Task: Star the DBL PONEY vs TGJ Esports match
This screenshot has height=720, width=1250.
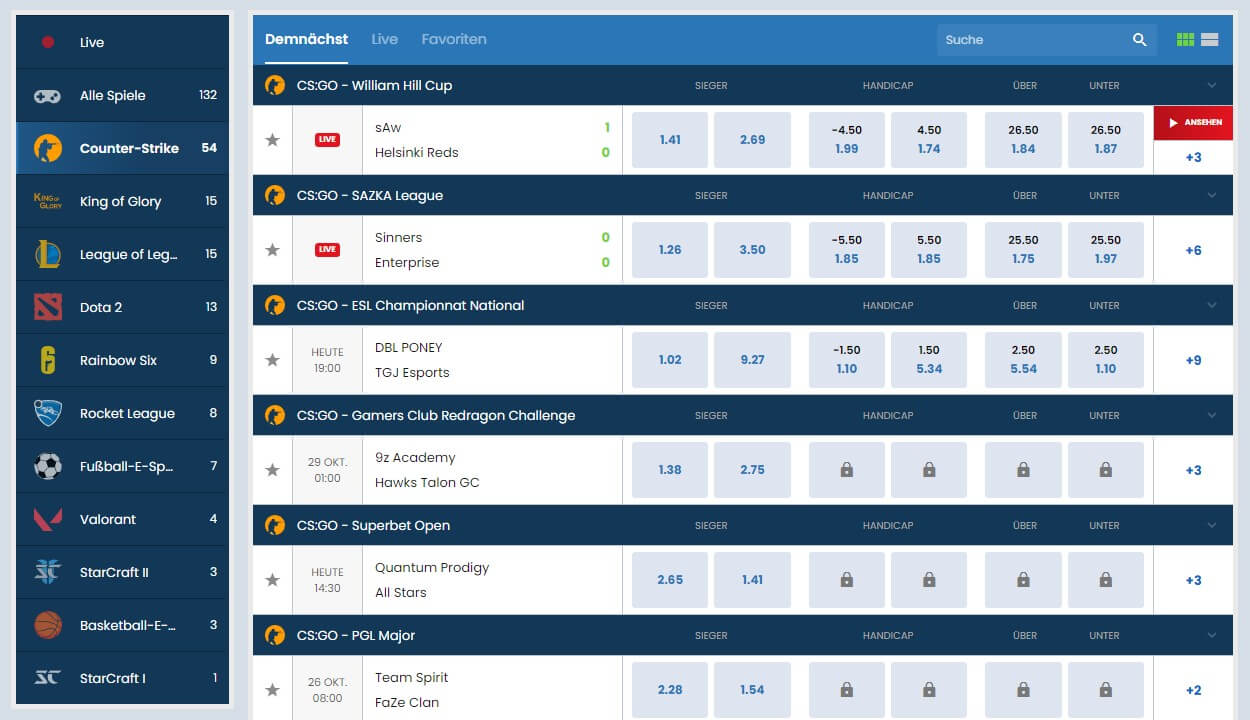Action: point(272,360)
